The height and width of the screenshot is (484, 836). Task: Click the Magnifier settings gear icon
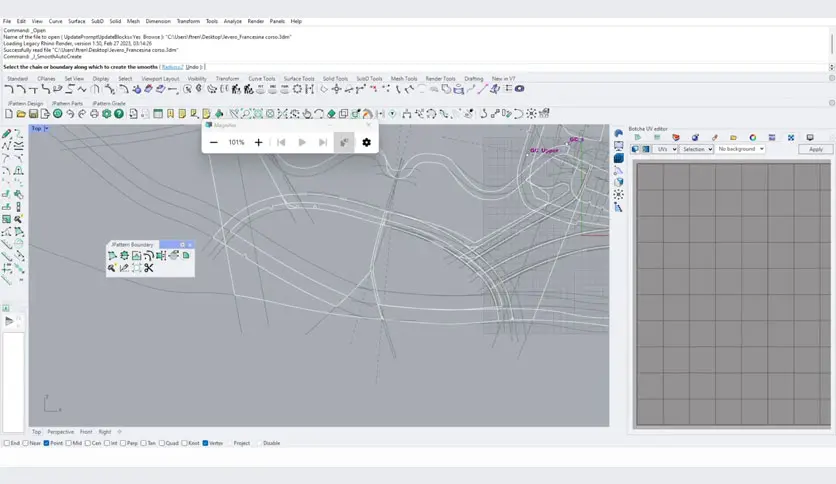366,142
